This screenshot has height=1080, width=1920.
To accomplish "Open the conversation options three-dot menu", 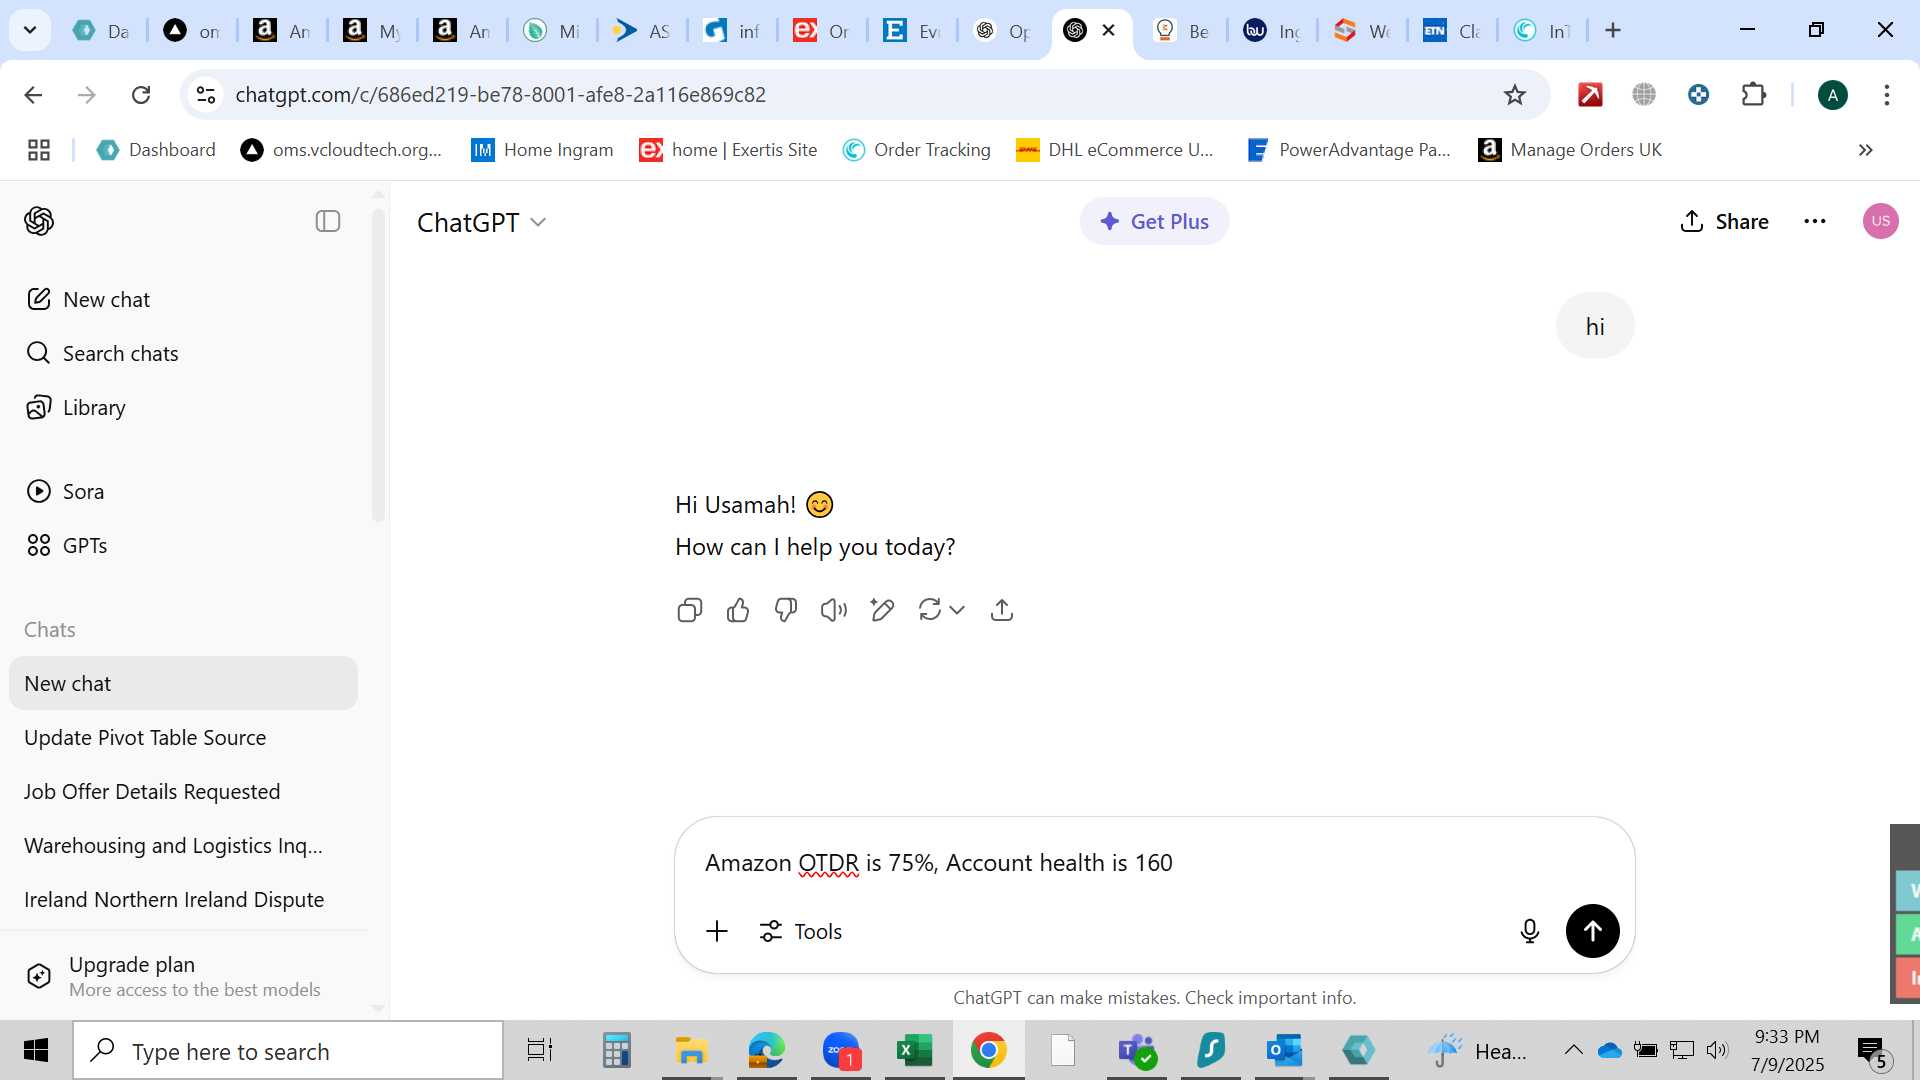I will 1815,221.
